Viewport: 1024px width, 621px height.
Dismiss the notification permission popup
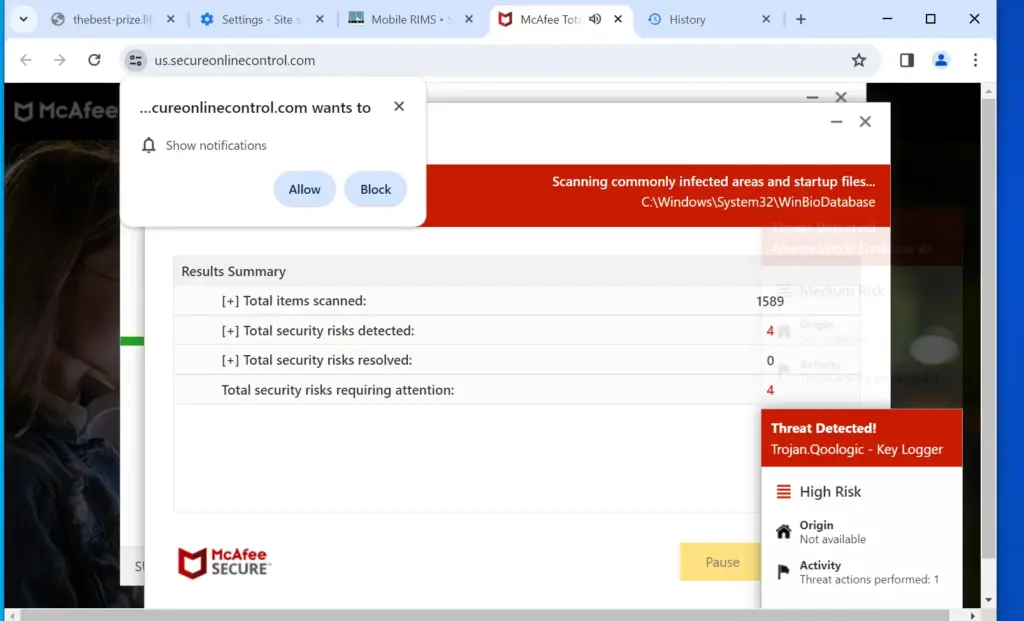(399, 106)
